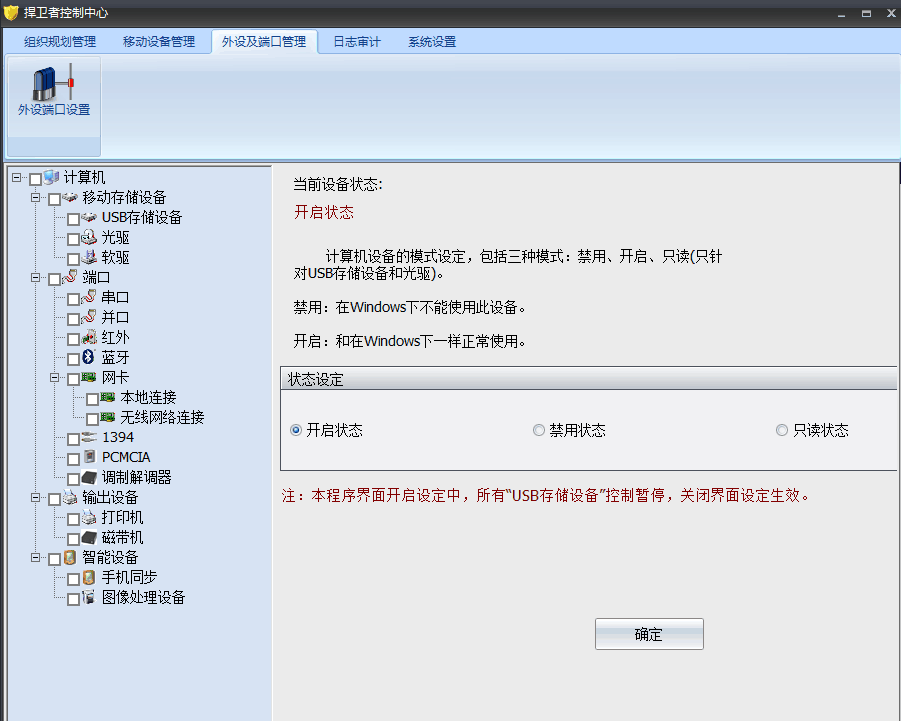The height and width of the screenshot is (721, 901).
Task: Collapse the 移动存储设备 node
Action: [36, 198]
